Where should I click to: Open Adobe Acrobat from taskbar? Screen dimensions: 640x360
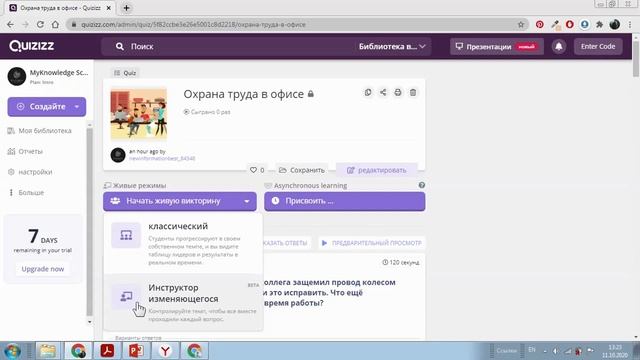(107, 351)
